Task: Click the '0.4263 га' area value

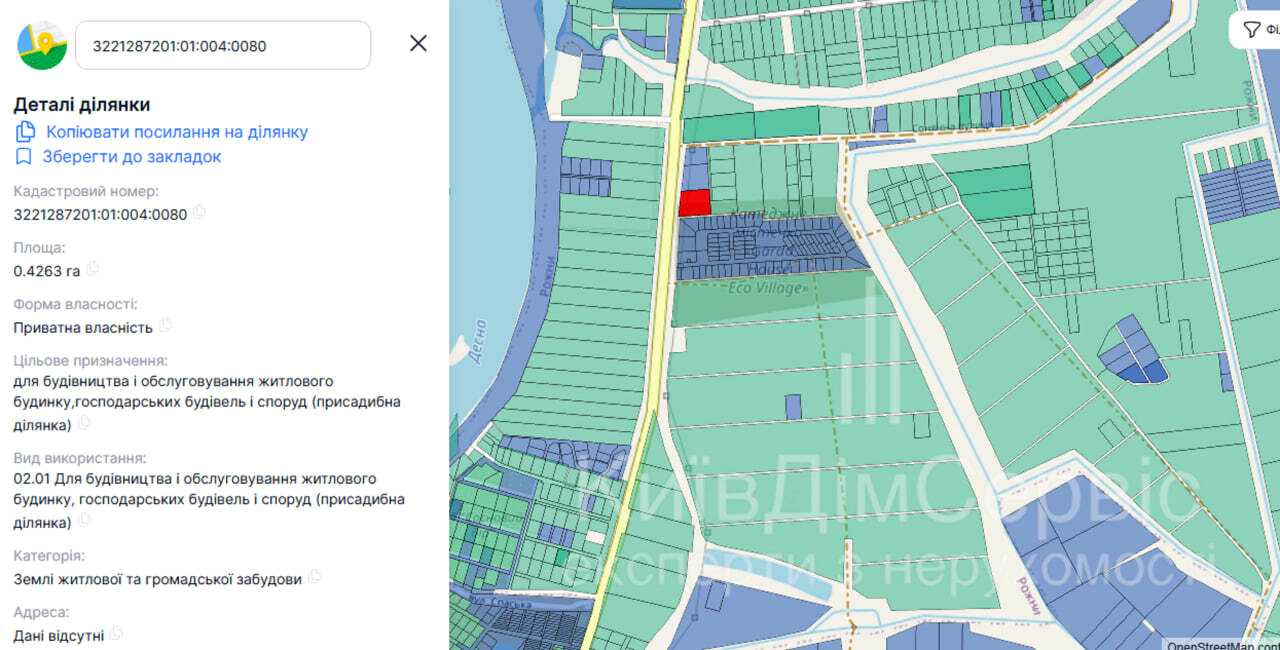Action: tap(47, 271)
